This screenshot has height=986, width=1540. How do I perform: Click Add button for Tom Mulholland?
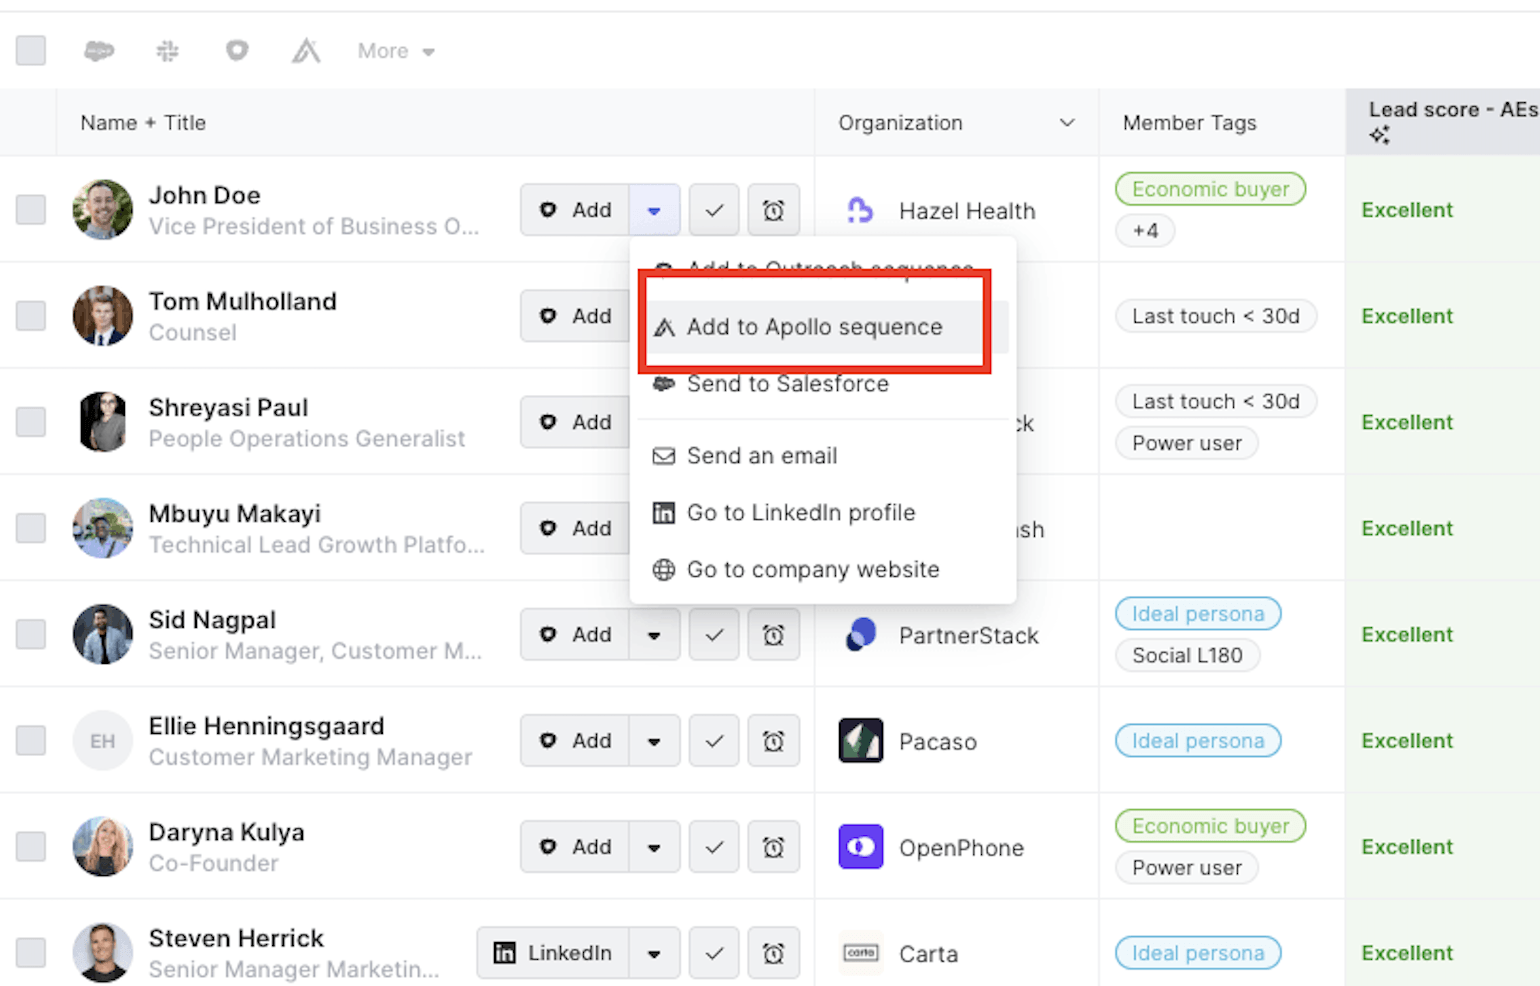click(575, 316)
